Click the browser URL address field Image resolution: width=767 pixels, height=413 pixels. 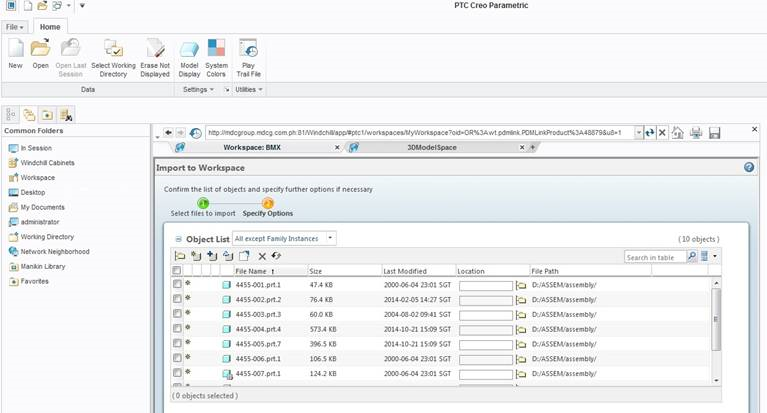coord(420,133)
